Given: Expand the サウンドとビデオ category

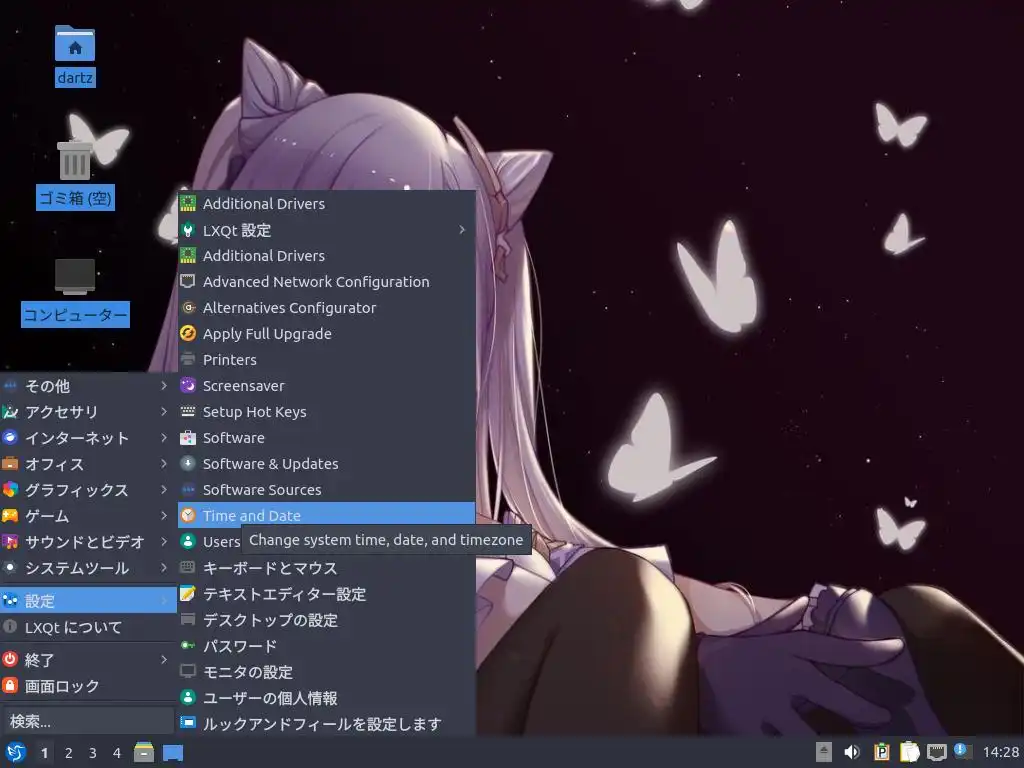Looking at the screenshot, I should (x=88, y=542).
